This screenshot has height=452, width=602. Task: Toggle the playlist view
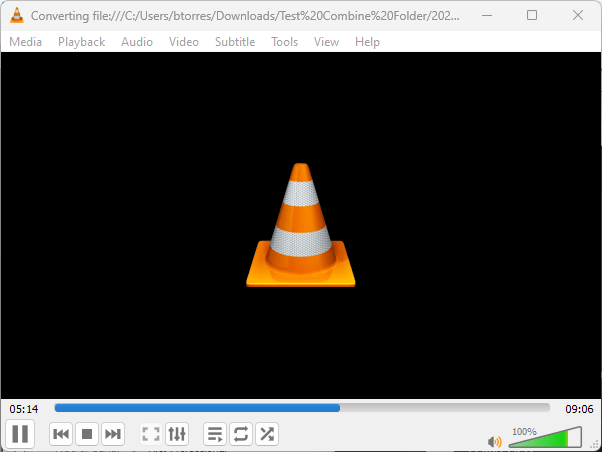(x=215, y=434)
